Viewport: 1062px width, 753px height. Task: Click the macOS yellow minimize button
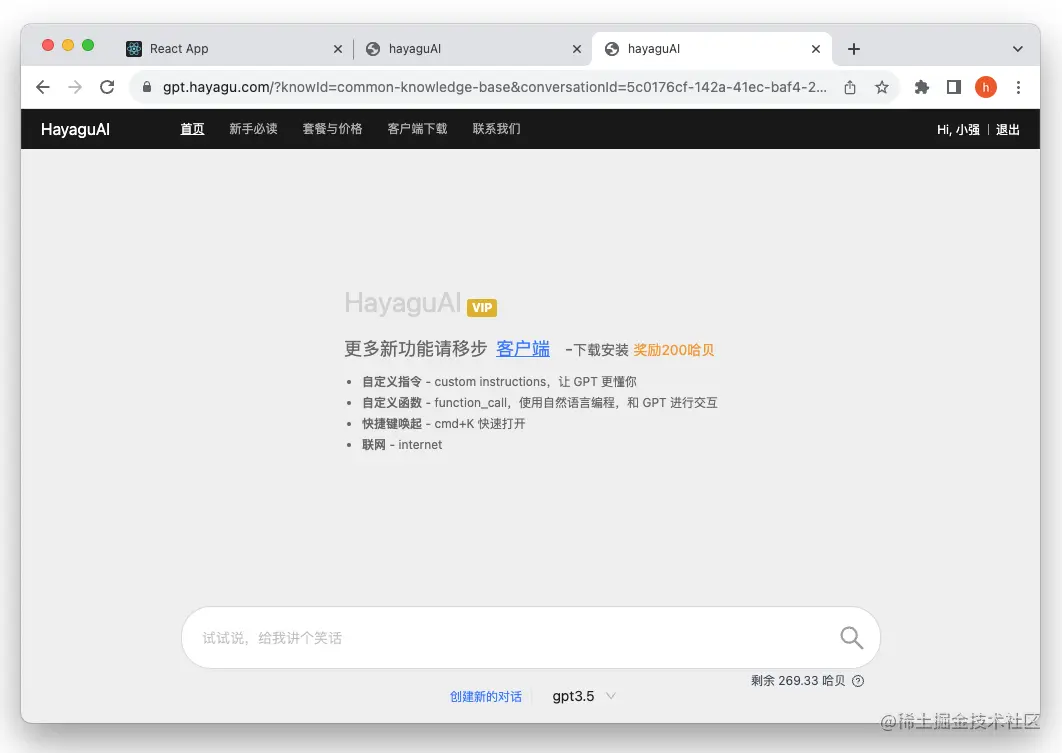point(68,45)
